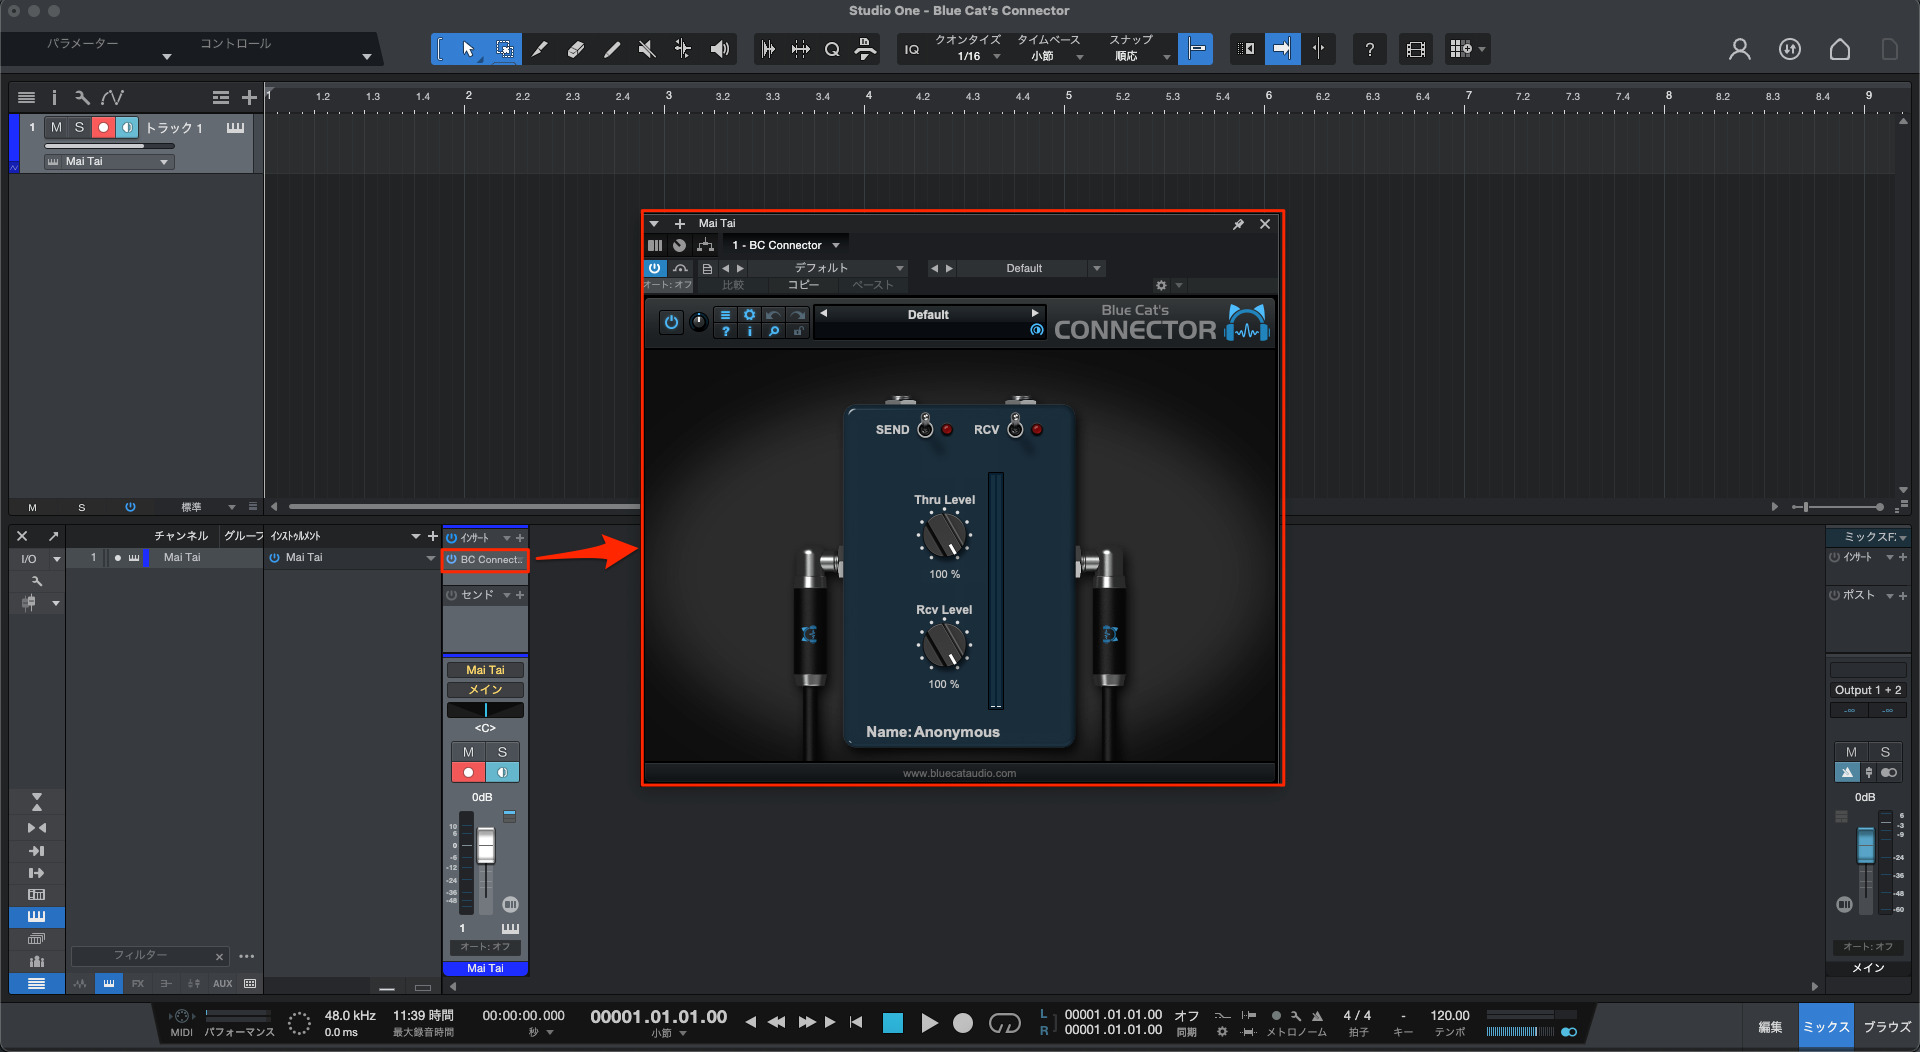Image resolution: width=1920 pixels, height=1052 pixels.
Task: Toggle the SEND switch on Connector
Action: pos(926,427)
